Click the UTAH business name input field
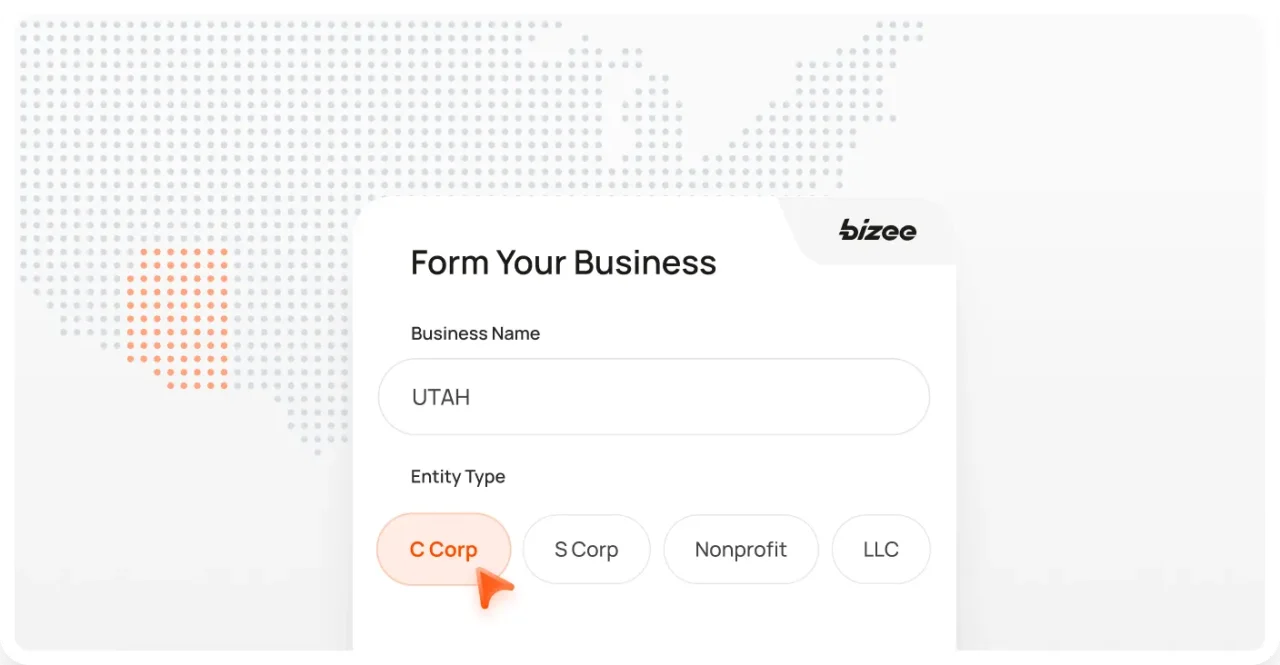 click(654, 396)
